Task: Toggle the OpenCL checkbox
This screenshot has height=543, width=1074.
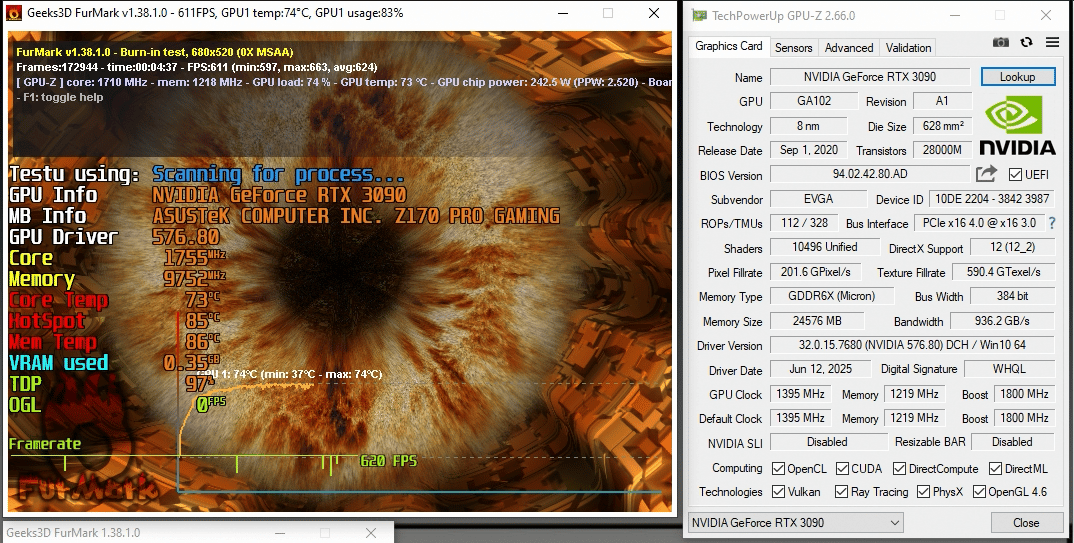Action: coord(778,468)
